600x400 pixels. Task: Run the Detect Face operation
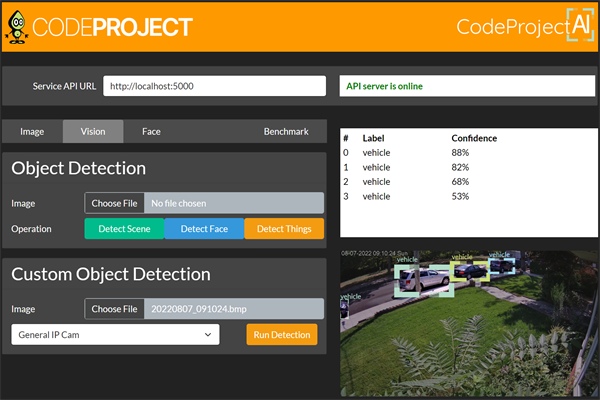coord(204,229)
